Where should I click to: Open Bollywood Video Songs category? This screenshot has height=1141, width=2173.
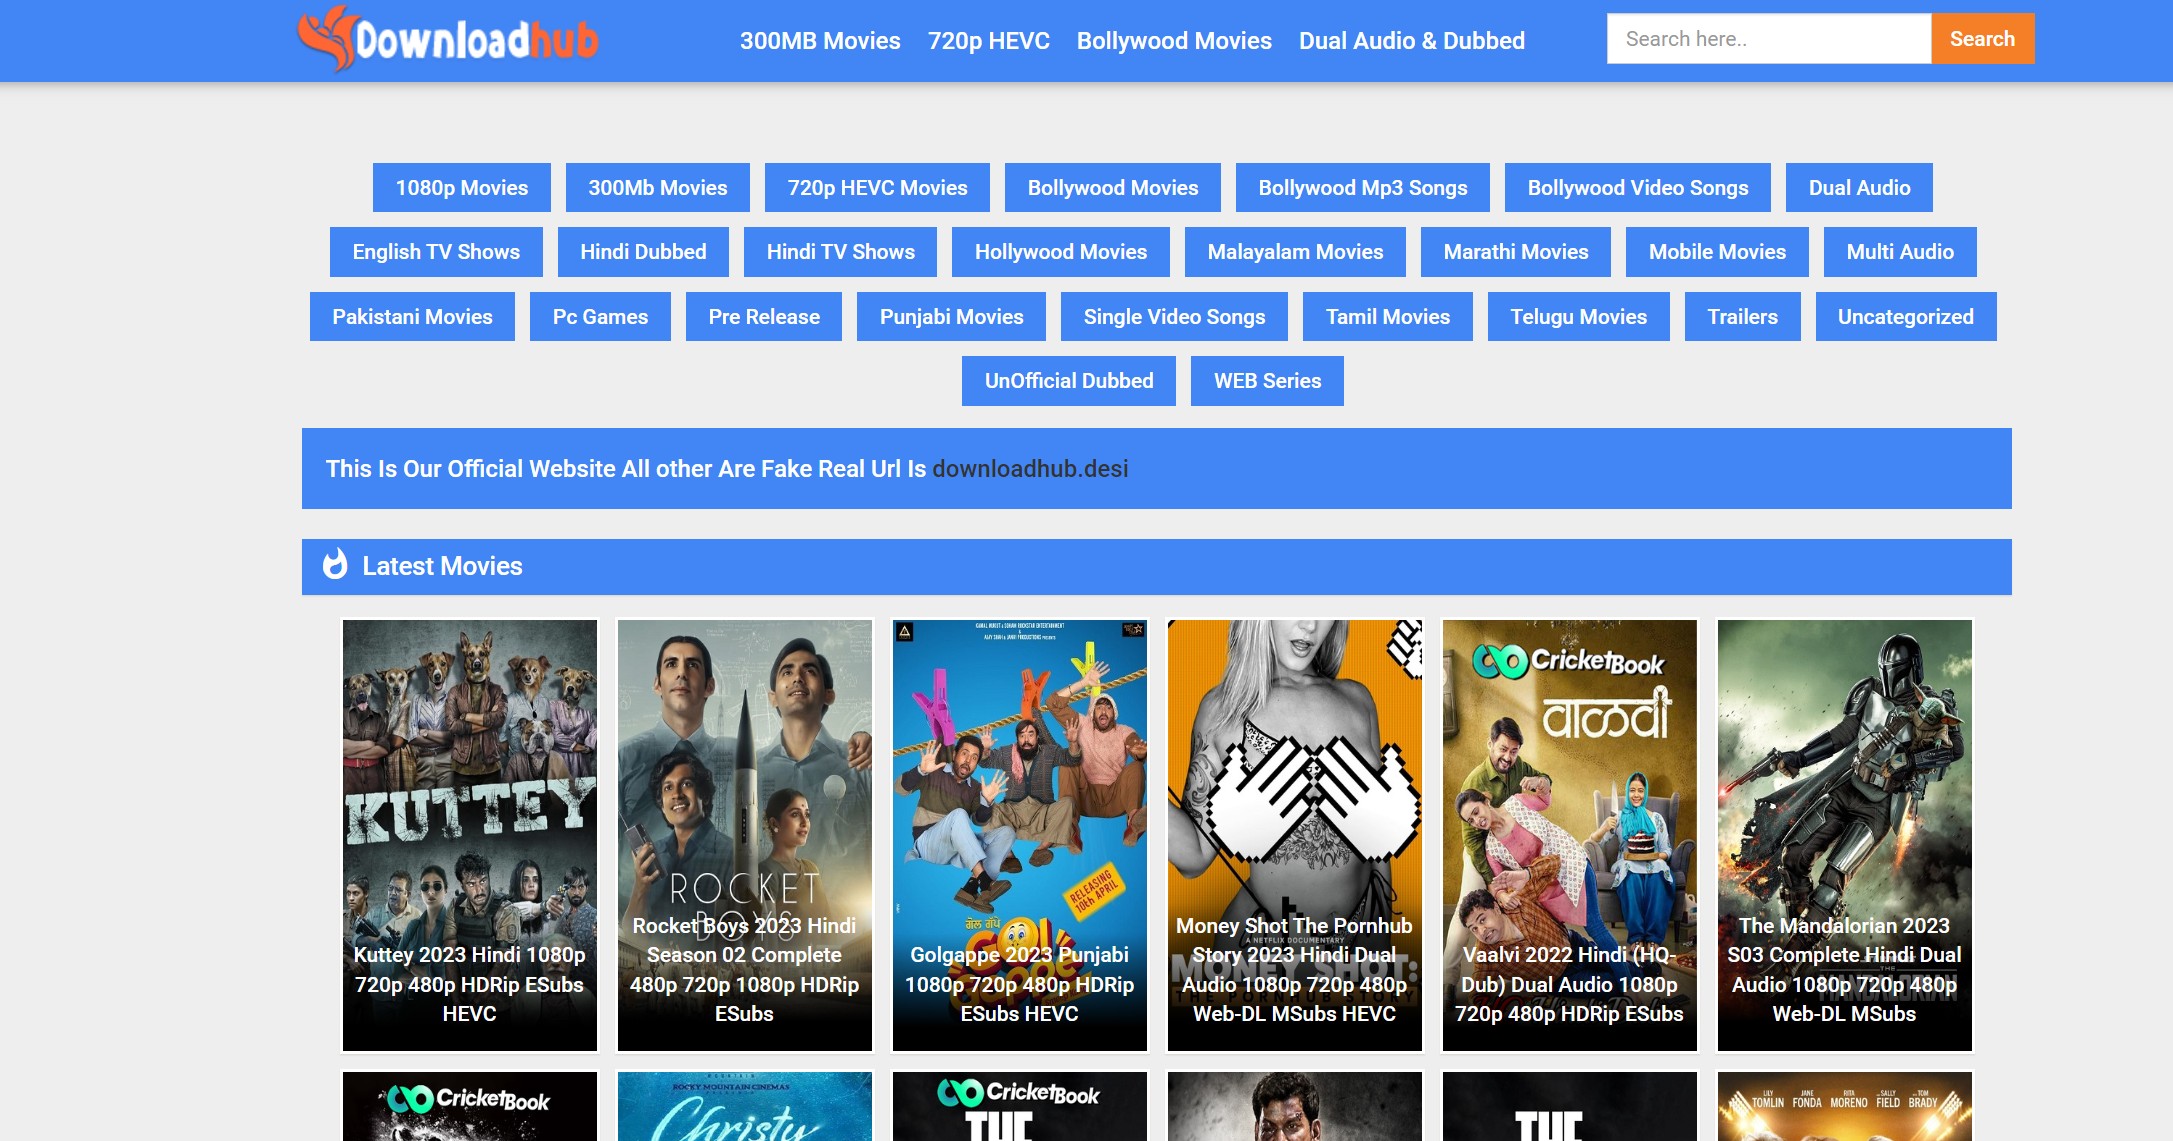pyautogui.click(x=1638, y=188)
